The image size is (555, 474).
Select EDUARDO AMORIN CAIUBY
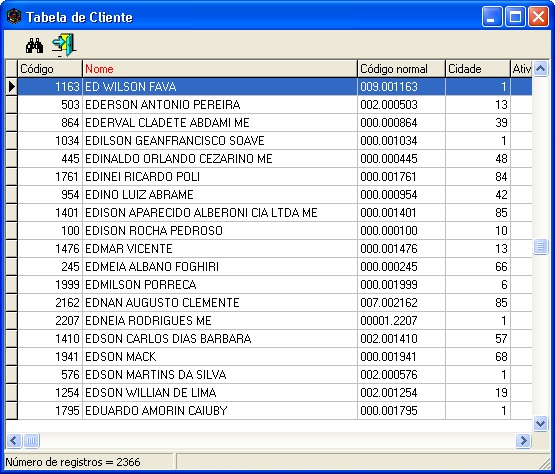pos(220,411)
